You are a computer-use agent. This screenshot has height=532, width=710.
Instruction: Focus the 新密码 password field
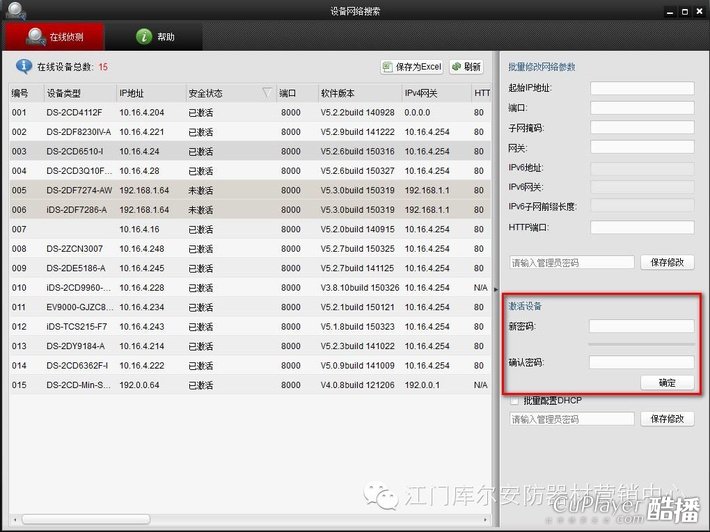click(x=641, y=326)
